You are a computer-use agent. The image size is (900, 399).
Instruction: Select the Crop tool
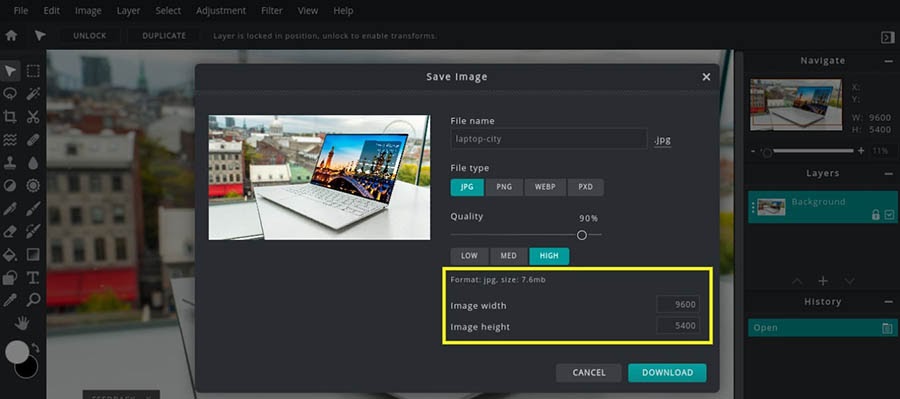10,117
